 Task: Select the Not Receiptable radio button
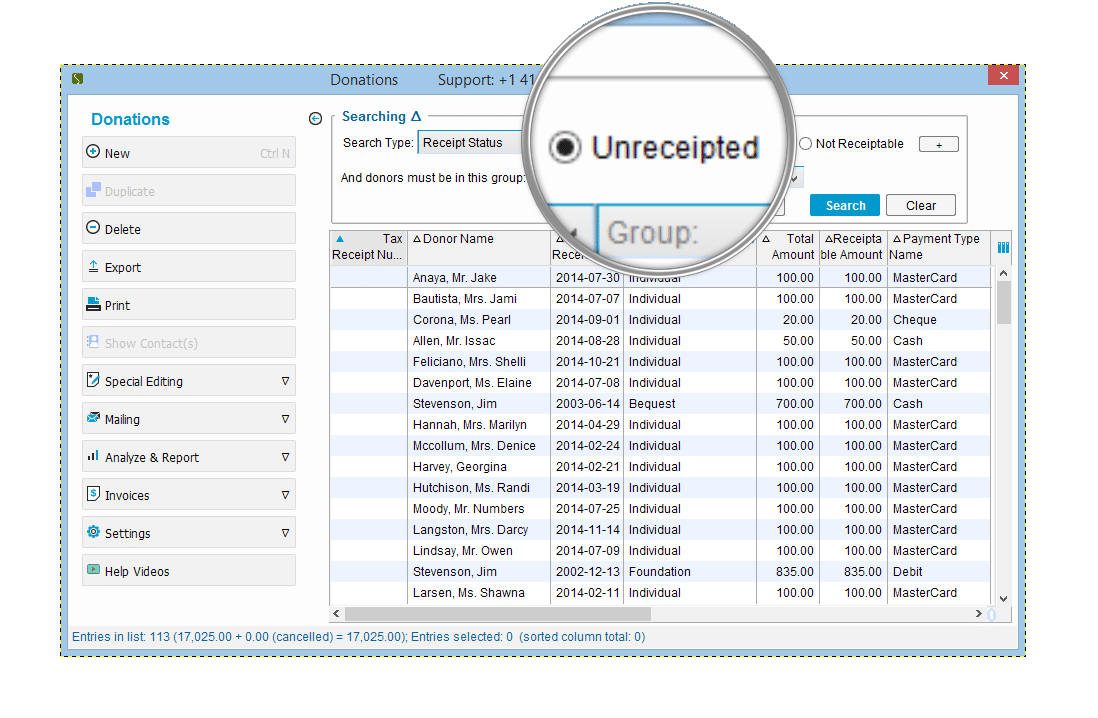pyautogui.click(x=805, y=144)
